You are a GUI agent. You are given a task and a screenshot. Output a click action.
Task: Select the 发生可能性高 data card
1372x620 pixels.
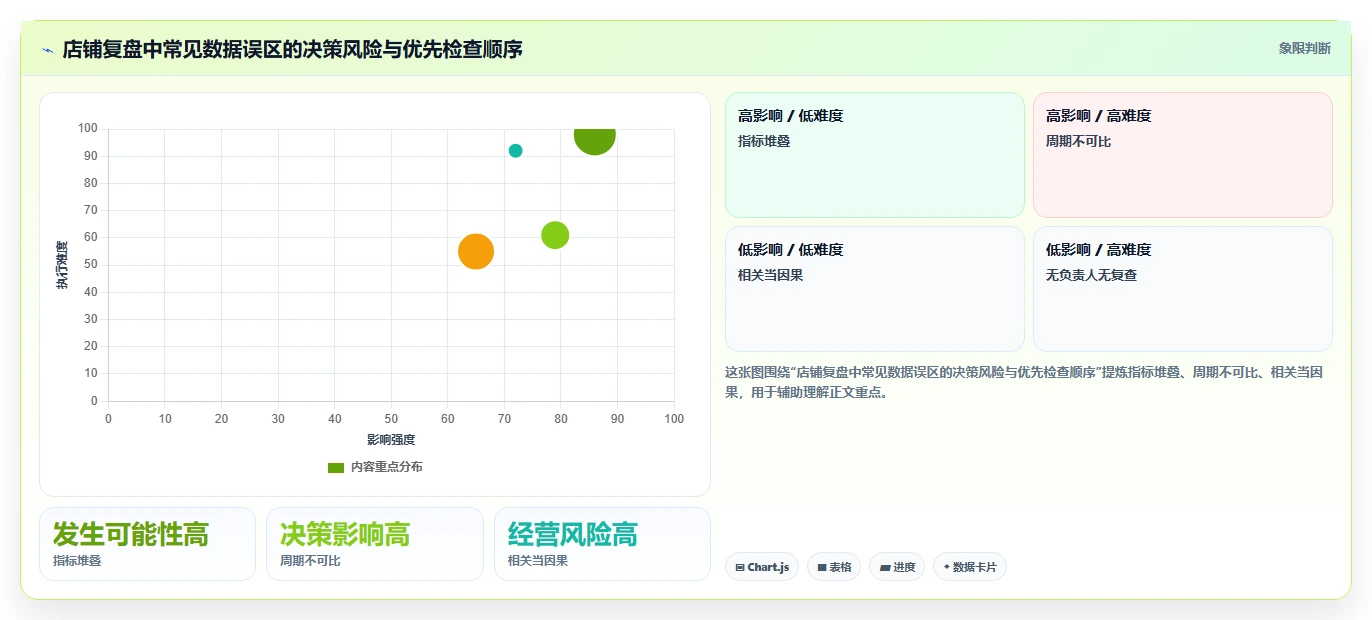tap(147, 544)
